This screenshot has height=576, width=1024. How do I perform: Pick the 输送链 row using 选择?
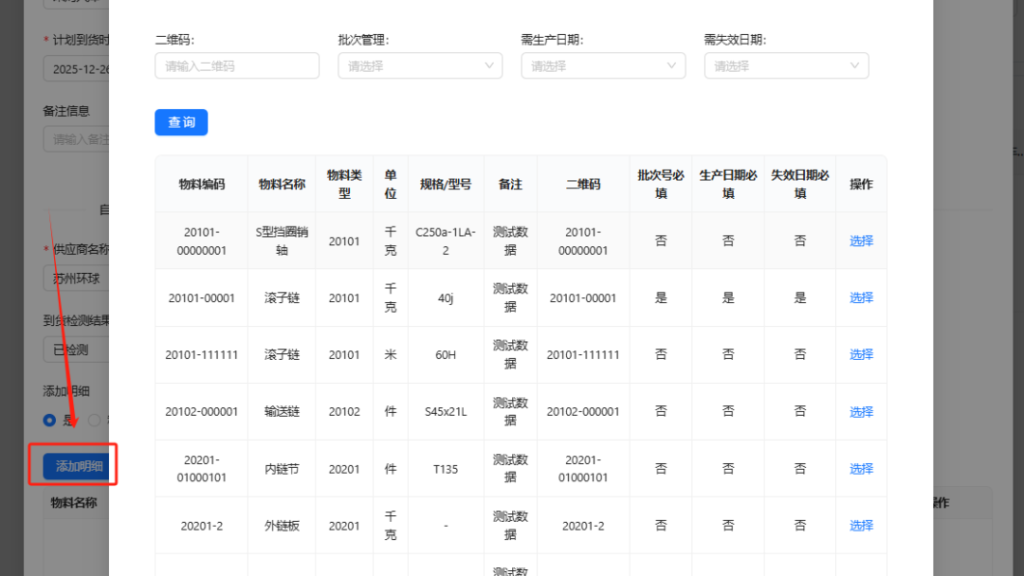coord(861,412)
